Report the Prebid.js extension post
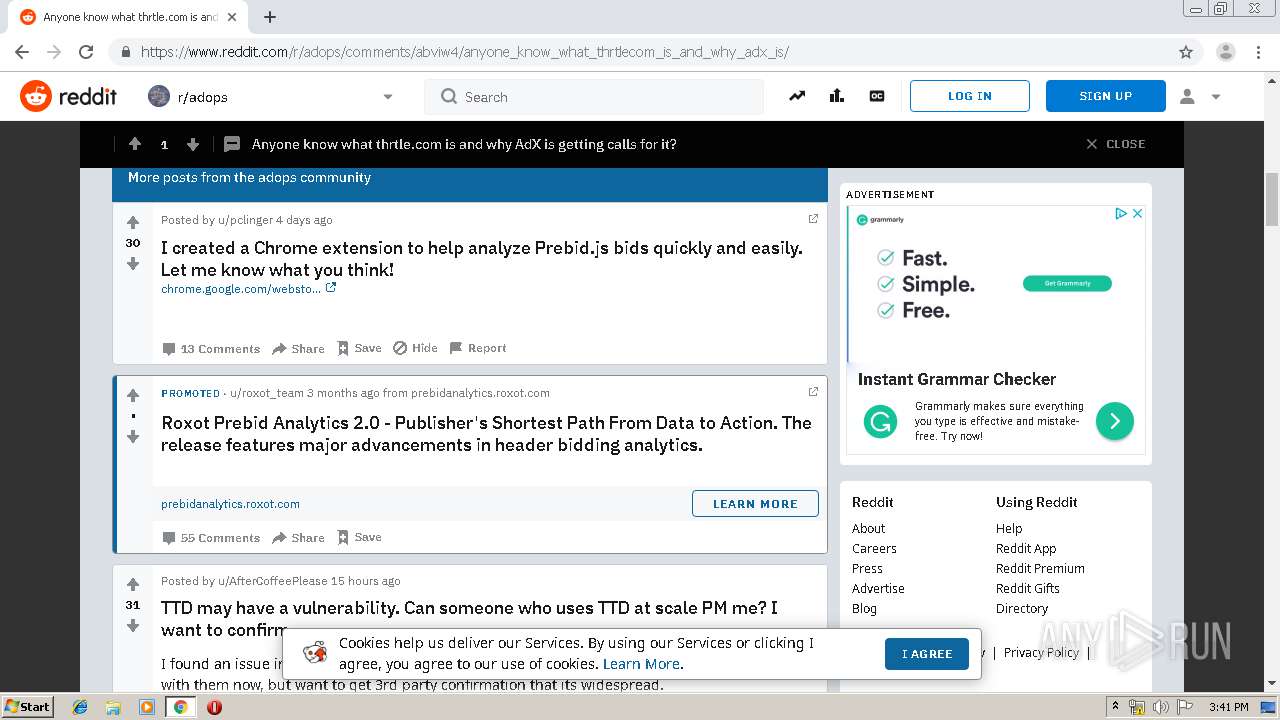This screenshot has height=720, width=1280. [x=478, y=348]
